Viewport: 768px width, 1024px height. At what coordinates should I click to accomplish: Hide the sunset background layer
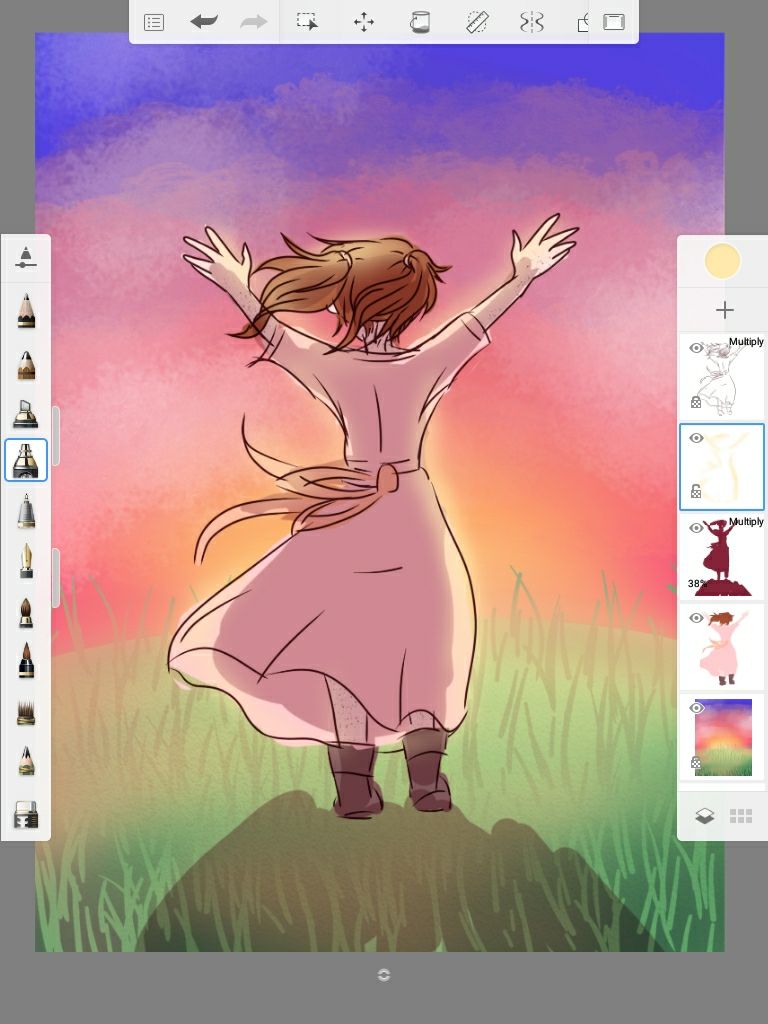696,708
